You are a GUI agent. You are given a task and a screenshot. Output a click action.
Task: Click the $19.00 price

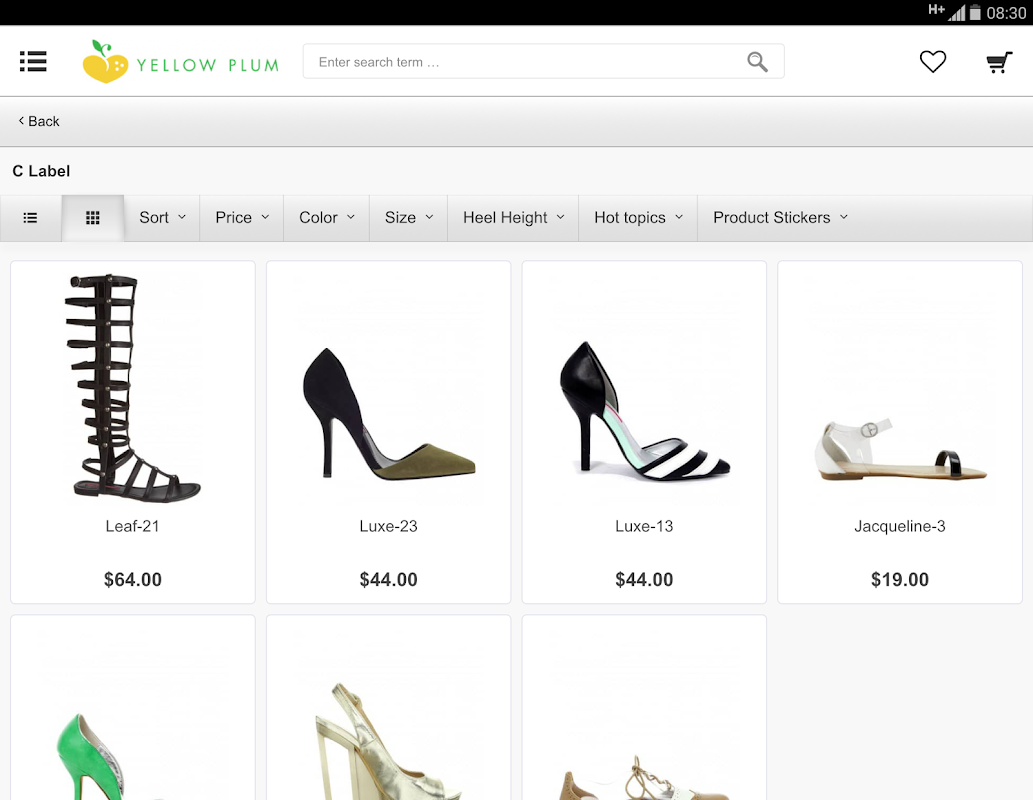900,579
